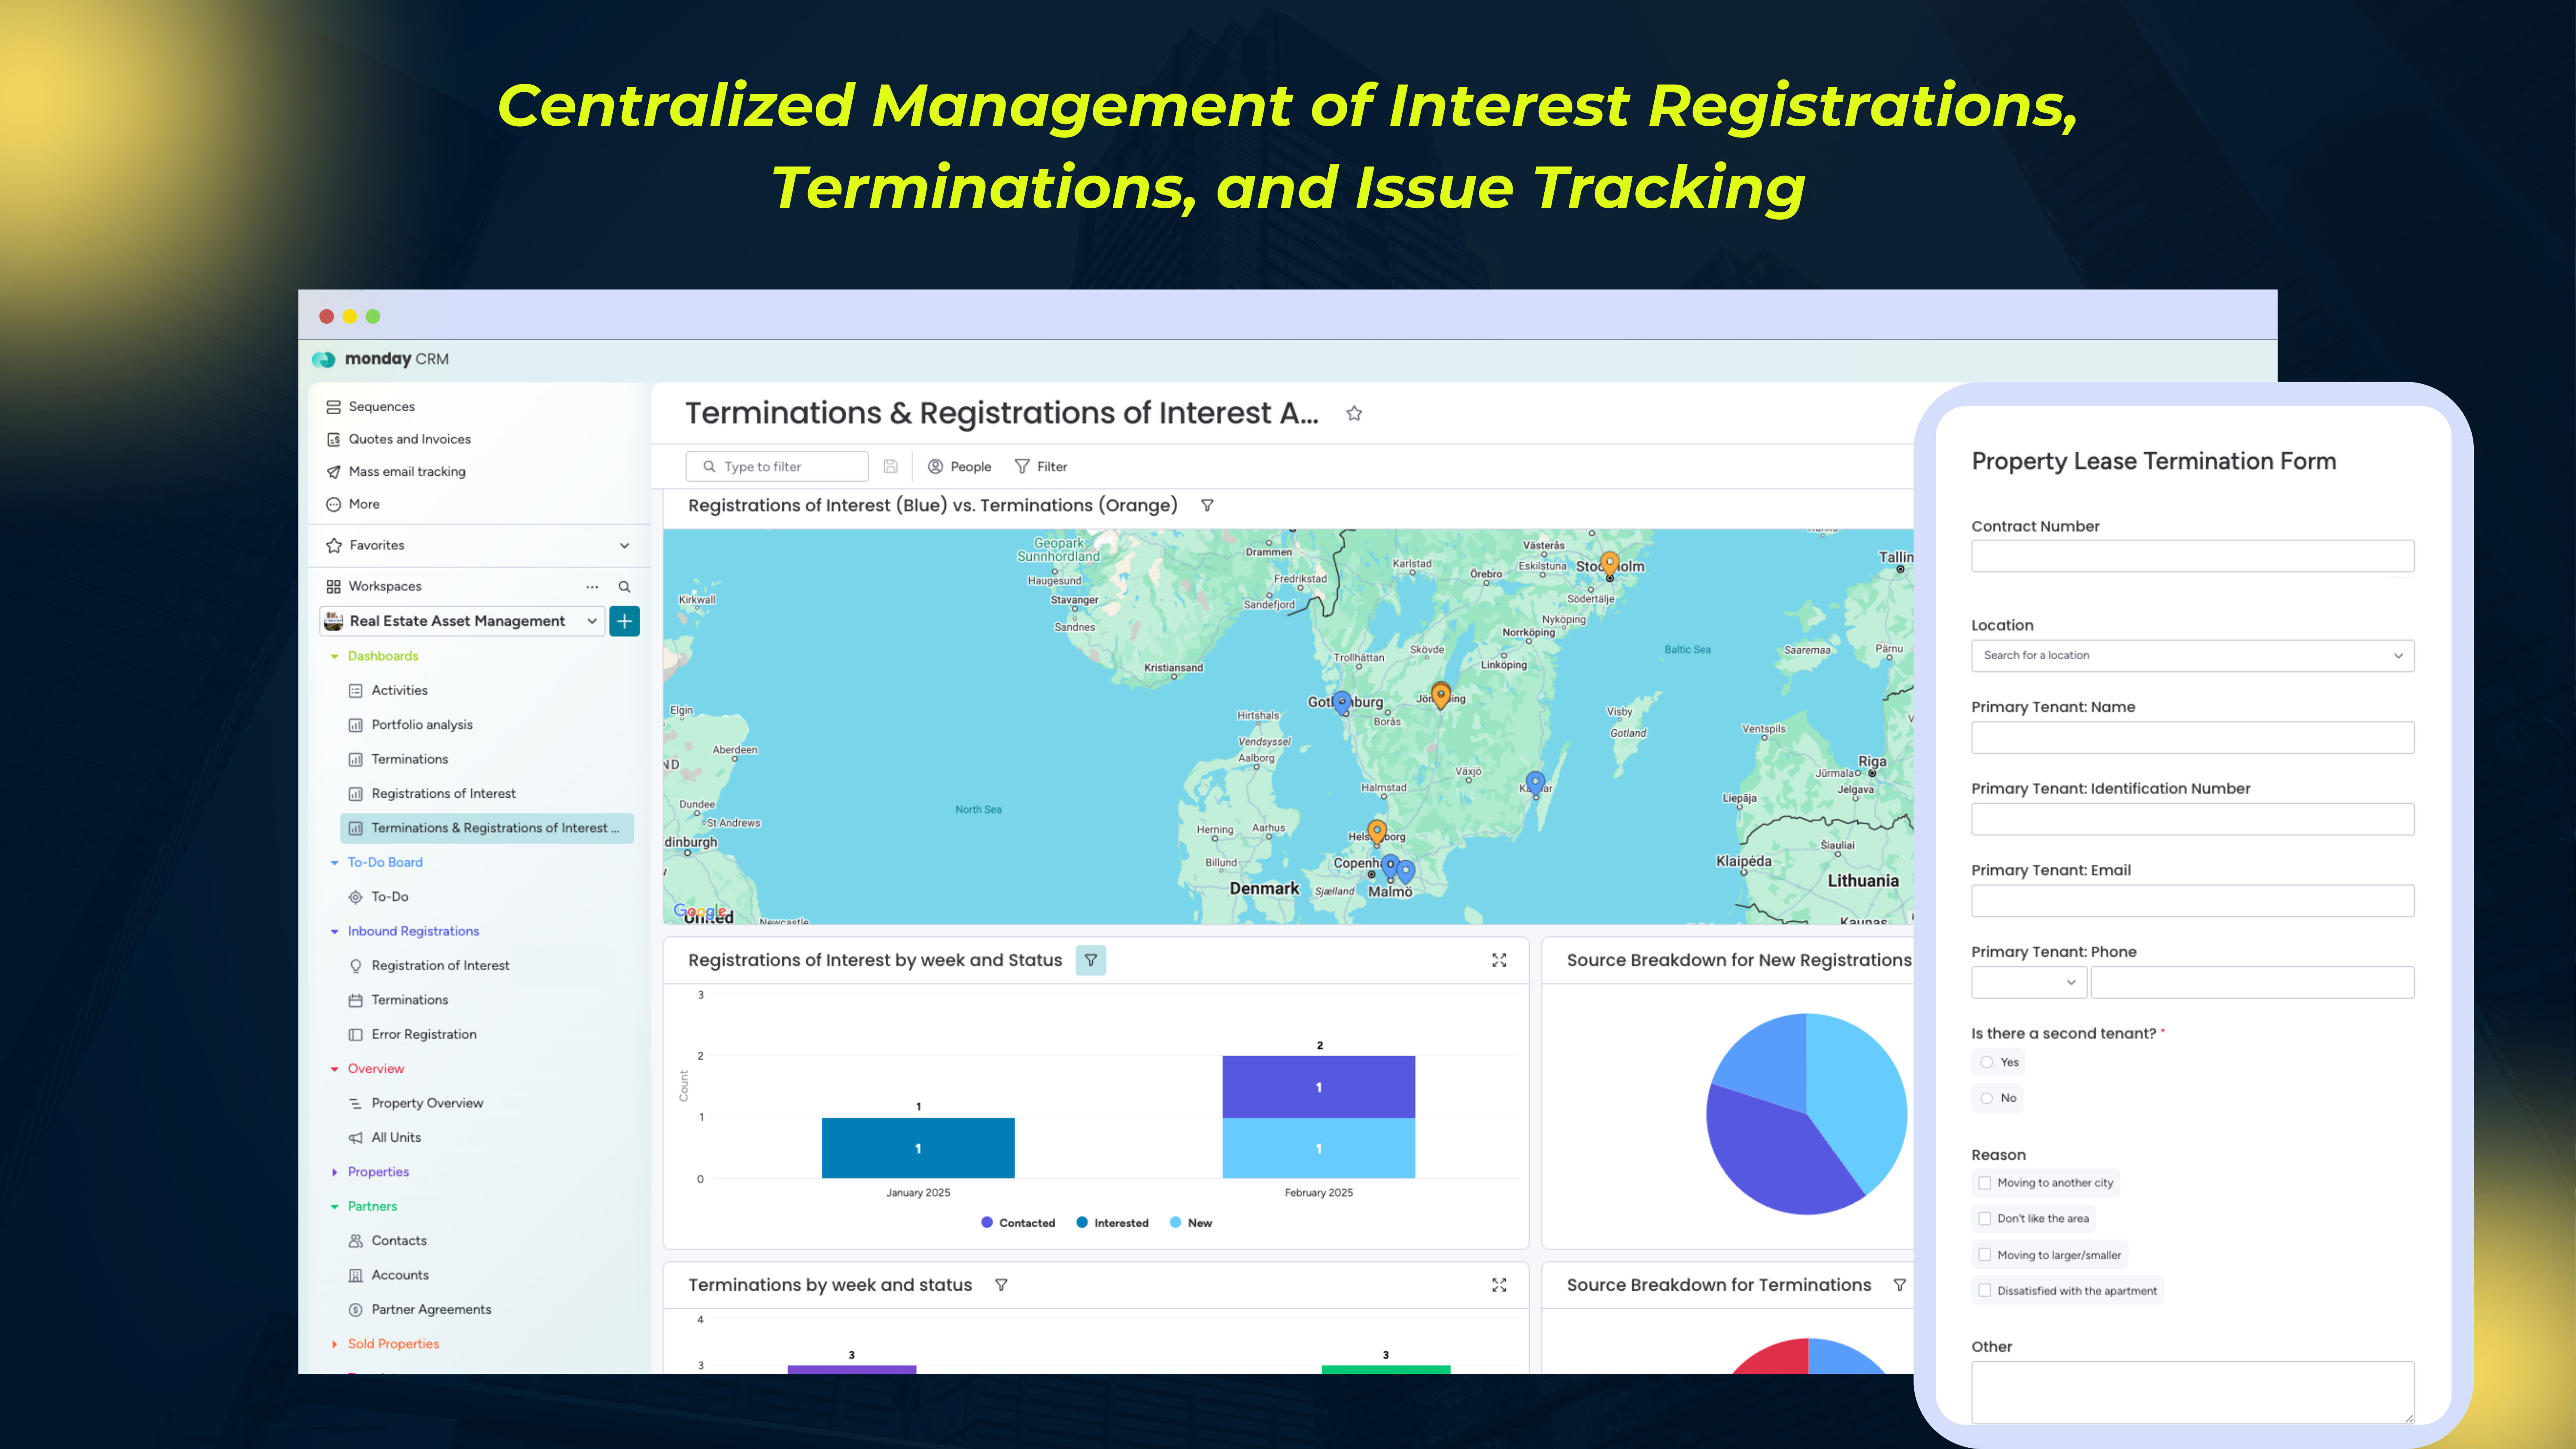The width and height of the screenshot is (2576, 1449).
Task: Click the monday CRM logo
Action: [380, 359]
